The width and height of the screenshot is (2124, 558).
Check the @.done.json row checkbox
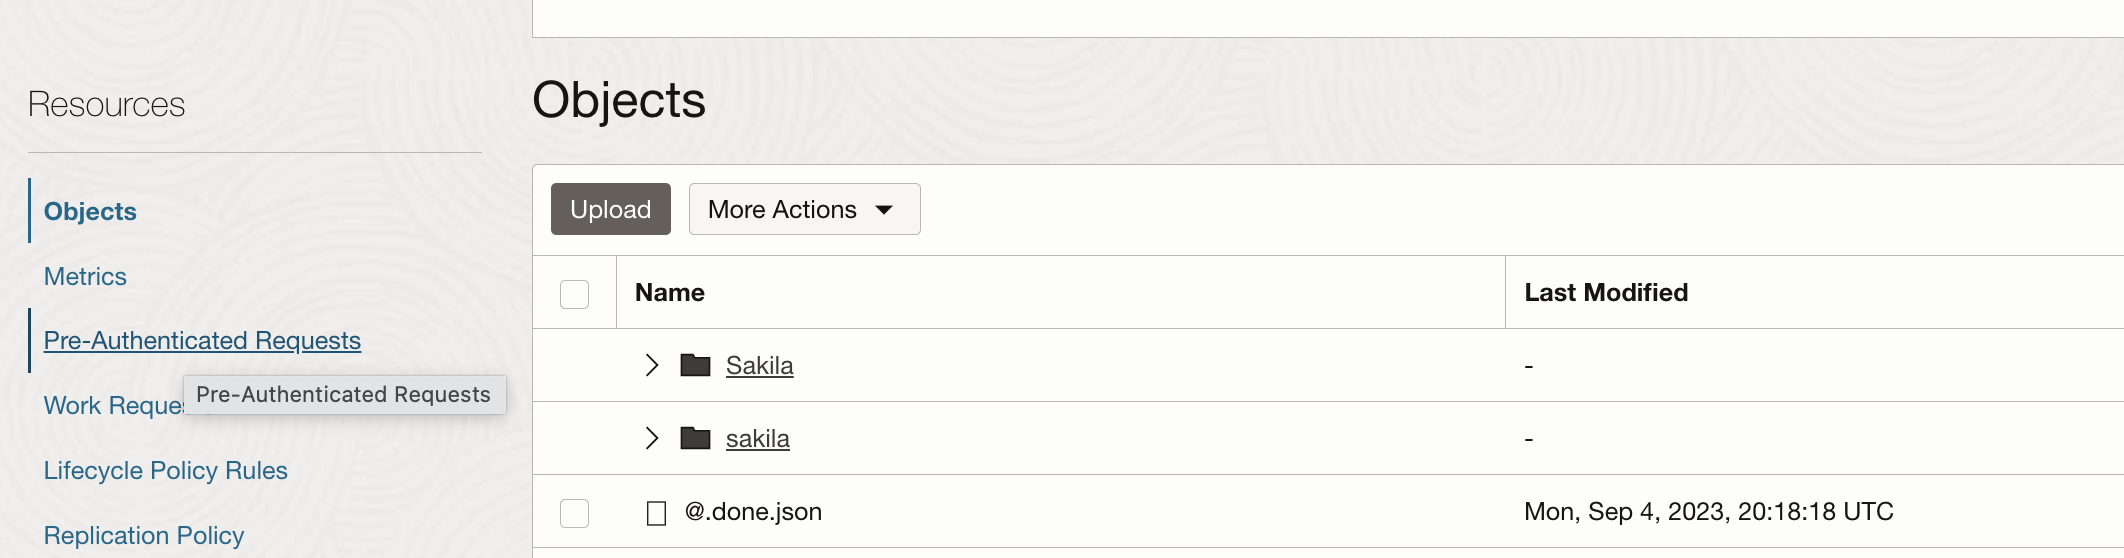click(574, 513)
